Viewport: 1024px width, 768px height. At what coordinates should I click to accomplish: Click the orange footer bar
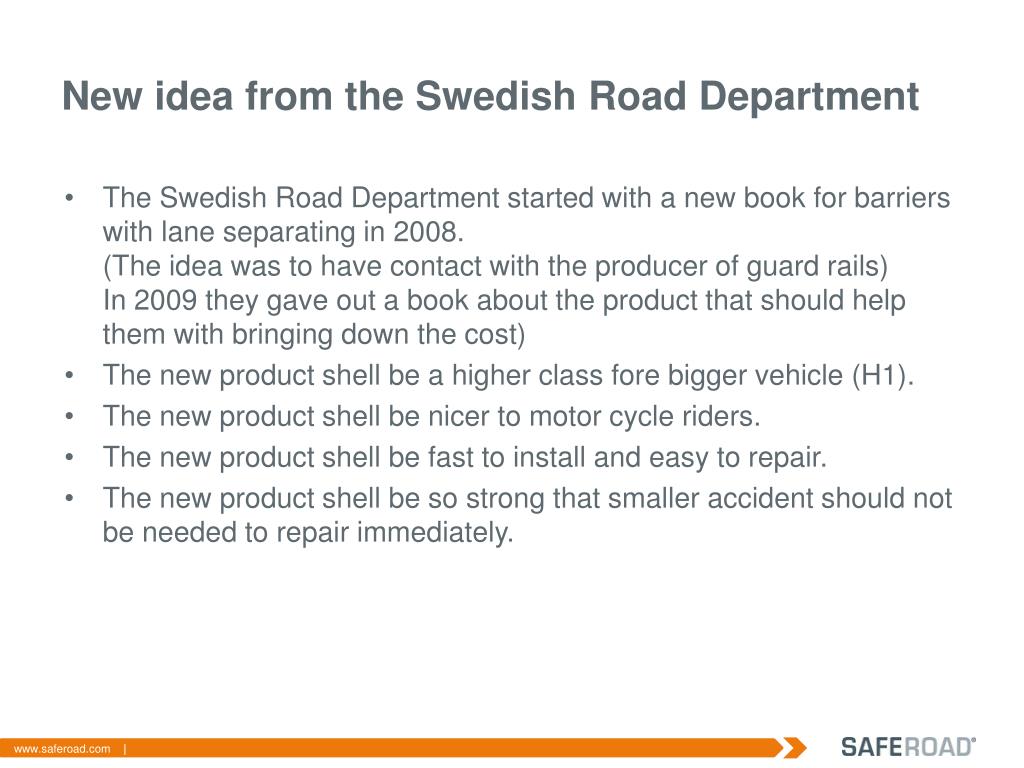[x=392, y=748]
